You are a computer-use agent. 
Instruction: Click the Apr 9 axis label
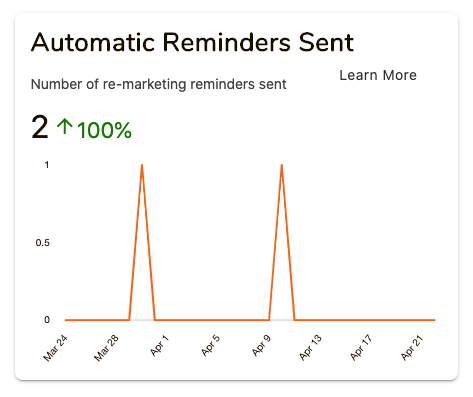click(262, 346)
